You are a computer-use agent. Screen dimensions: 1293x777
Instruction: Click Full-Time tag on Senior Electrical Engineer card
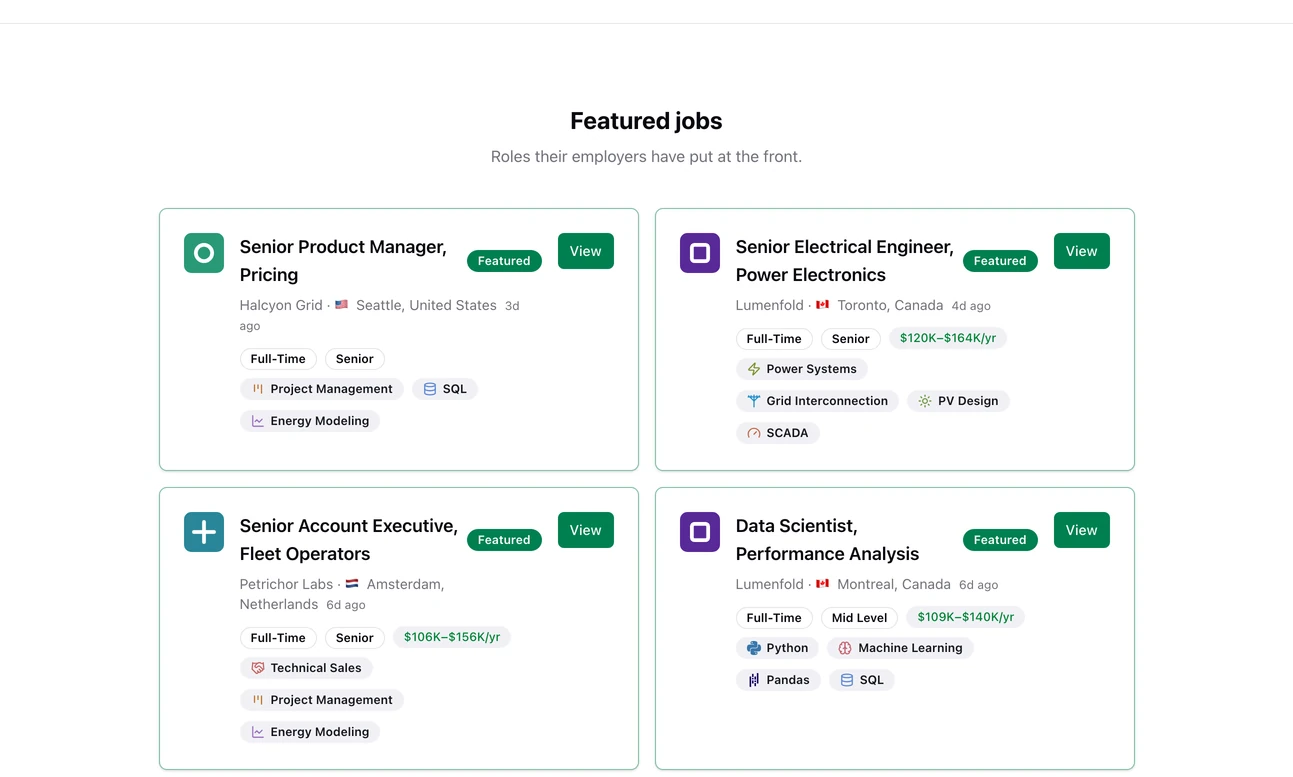click(x=774, y=339)
